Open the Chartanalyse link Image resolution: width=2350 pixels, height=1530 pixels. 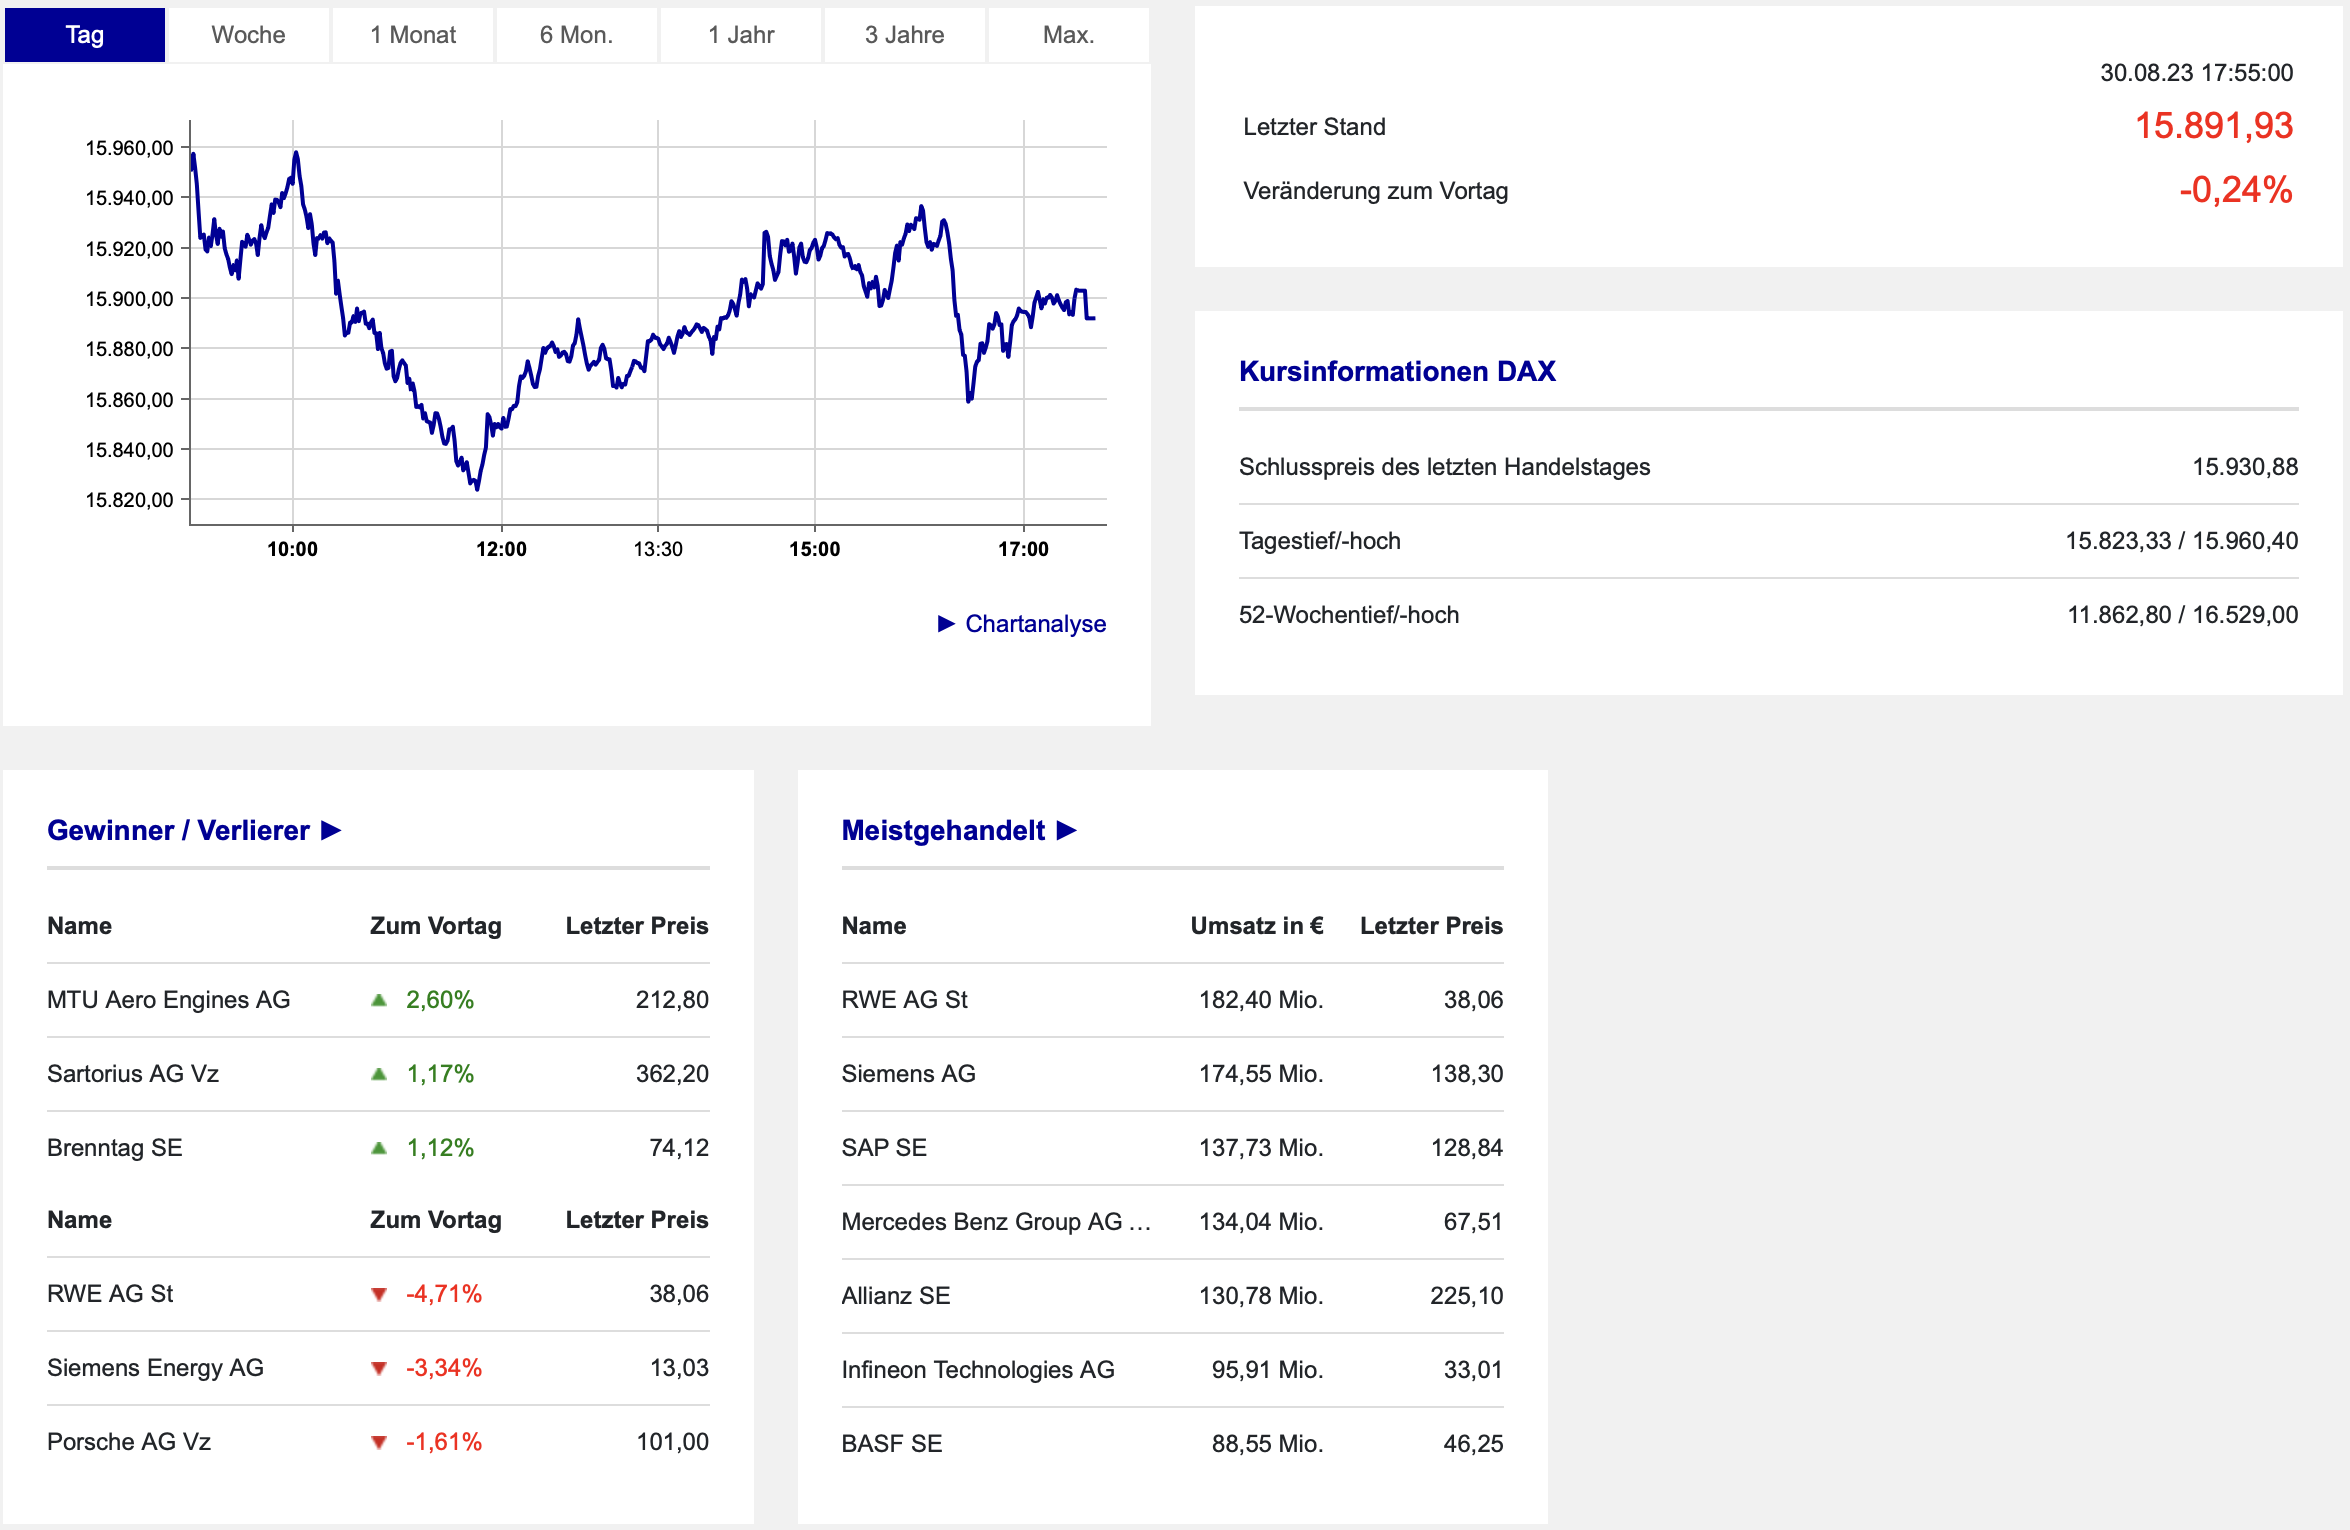(x=1035, y=624)
